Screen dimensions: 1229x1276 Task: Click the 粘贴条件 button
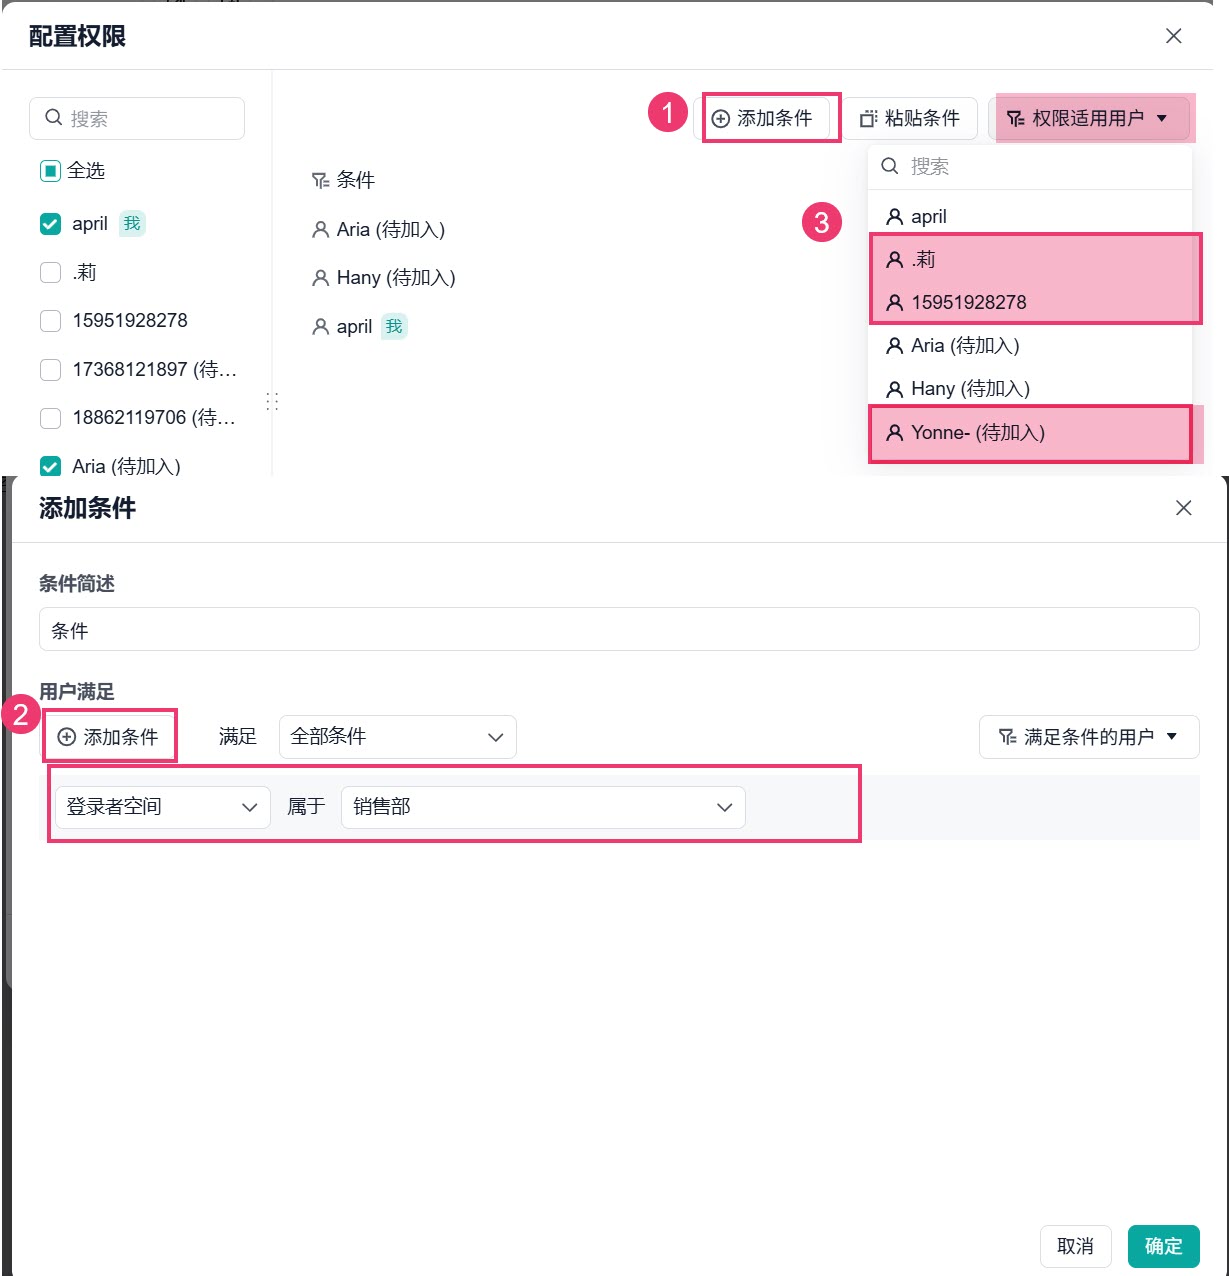pos(909,118)
